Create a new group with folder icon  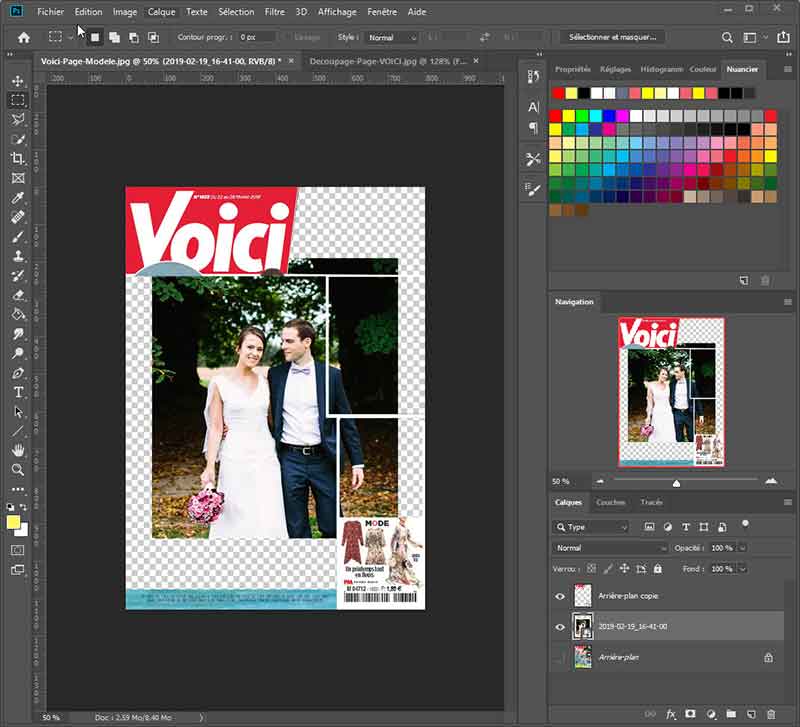pyautogui.click(x=731, y=714)
